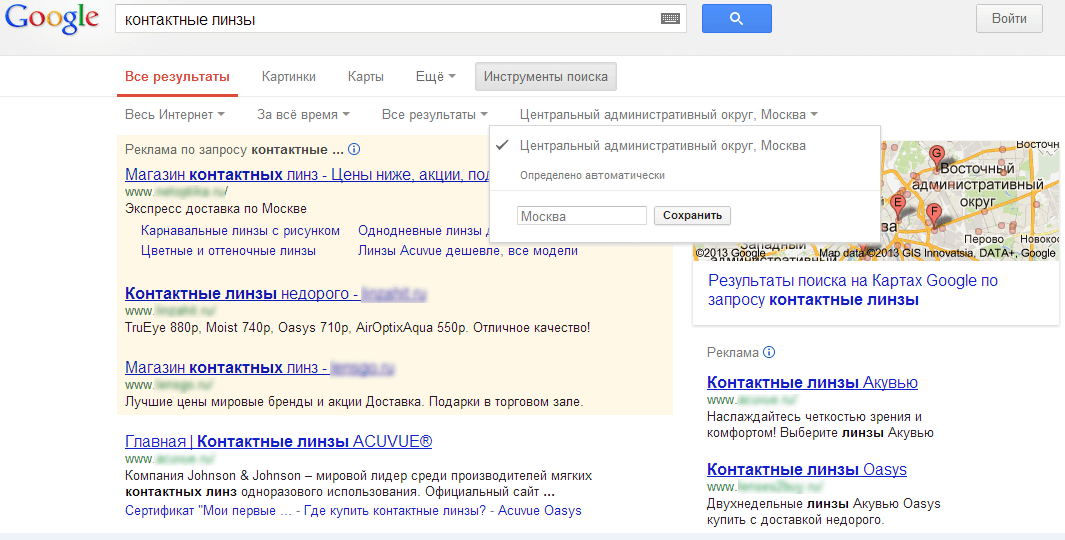1065x540 pixels.
Task: Click 'TruEye 880р, Moist 740р' ad description
Action: (x=357, y=327)
